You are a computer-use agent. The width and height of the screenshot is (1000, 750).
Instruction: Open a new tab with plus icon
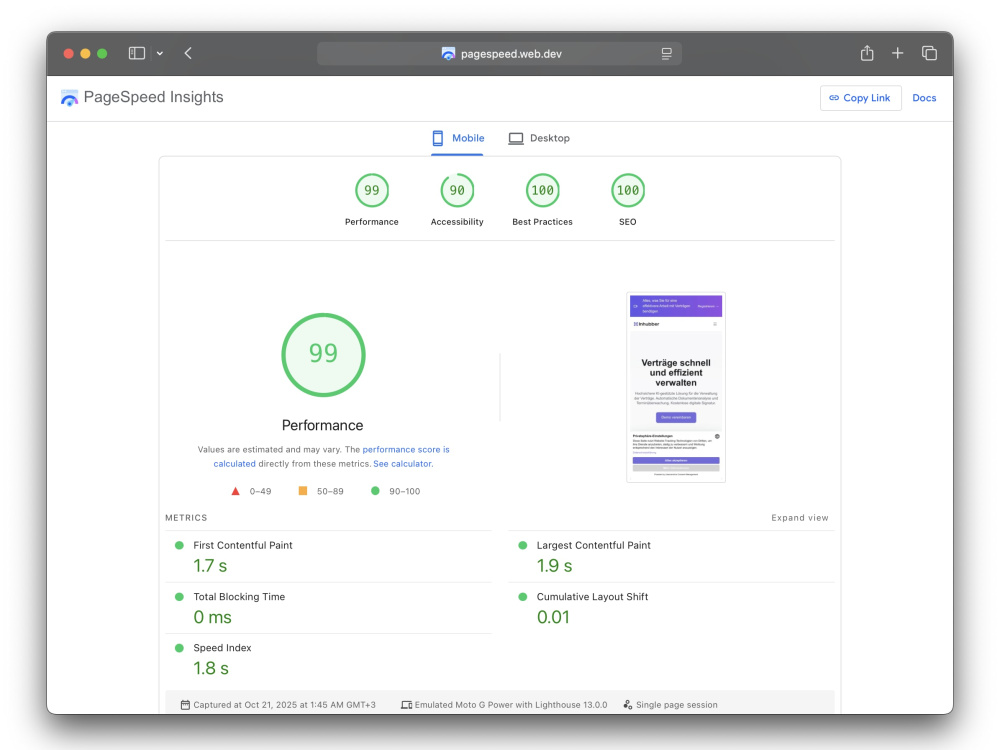[897, 54]
